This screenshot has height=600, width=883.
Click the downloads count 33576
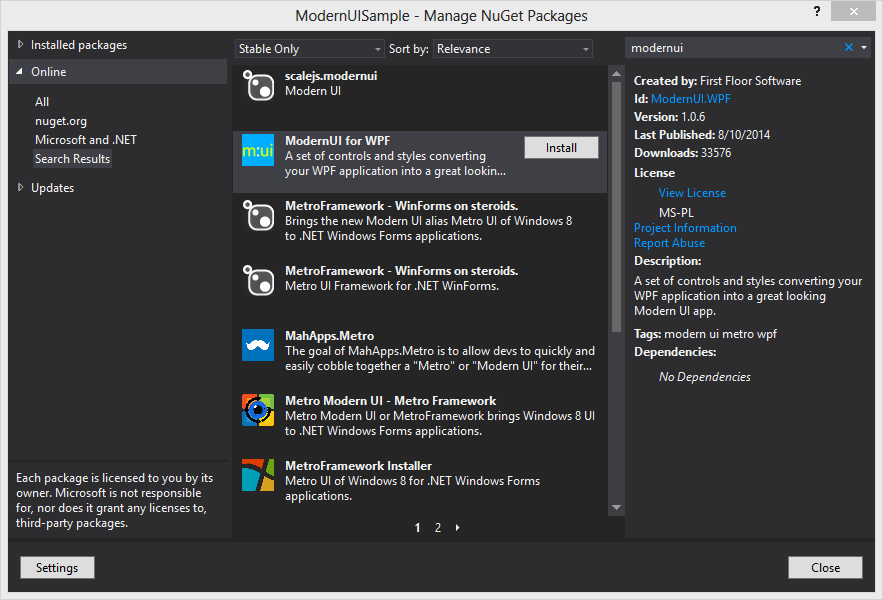point(716,153)
